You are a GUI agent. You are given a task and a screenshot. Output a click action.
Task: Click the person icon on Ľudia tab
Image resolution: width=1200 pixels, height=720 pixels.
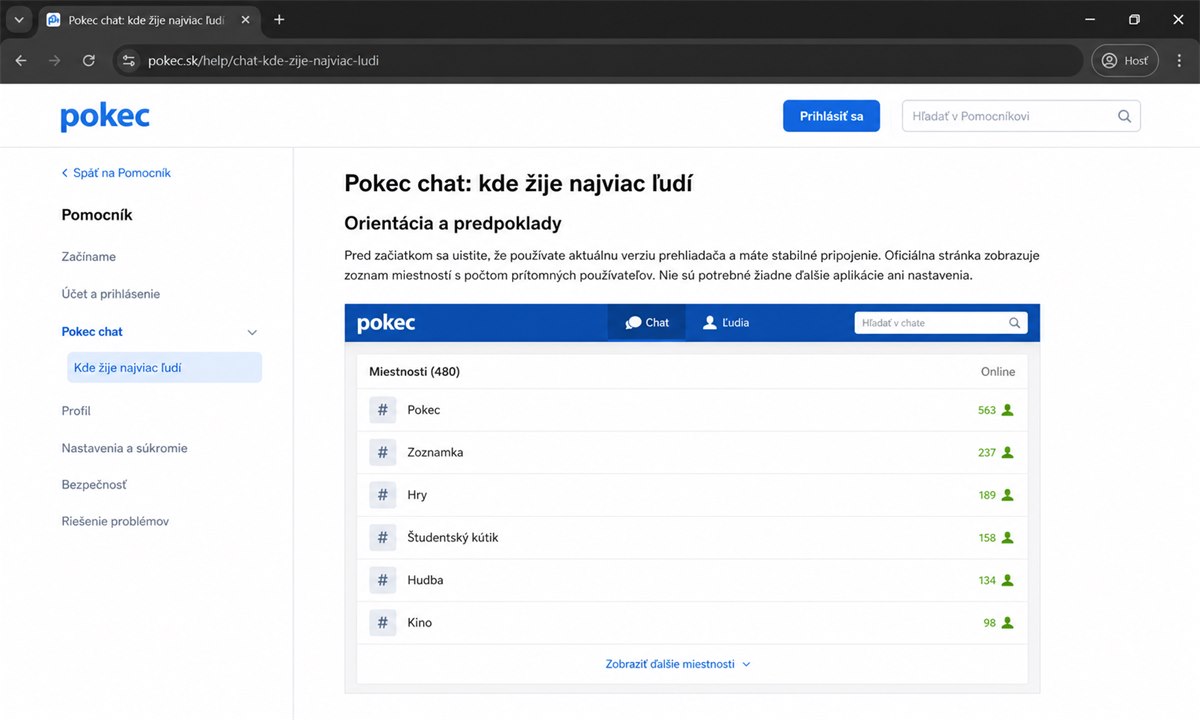click(710, 323)
